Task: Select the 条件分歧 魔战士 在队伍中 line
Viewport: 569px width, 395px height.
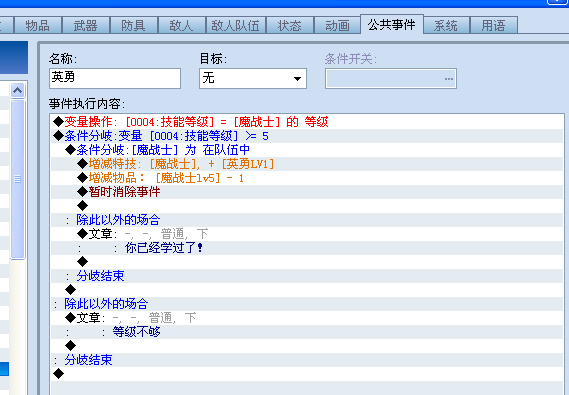Action: tap(307, 150)
